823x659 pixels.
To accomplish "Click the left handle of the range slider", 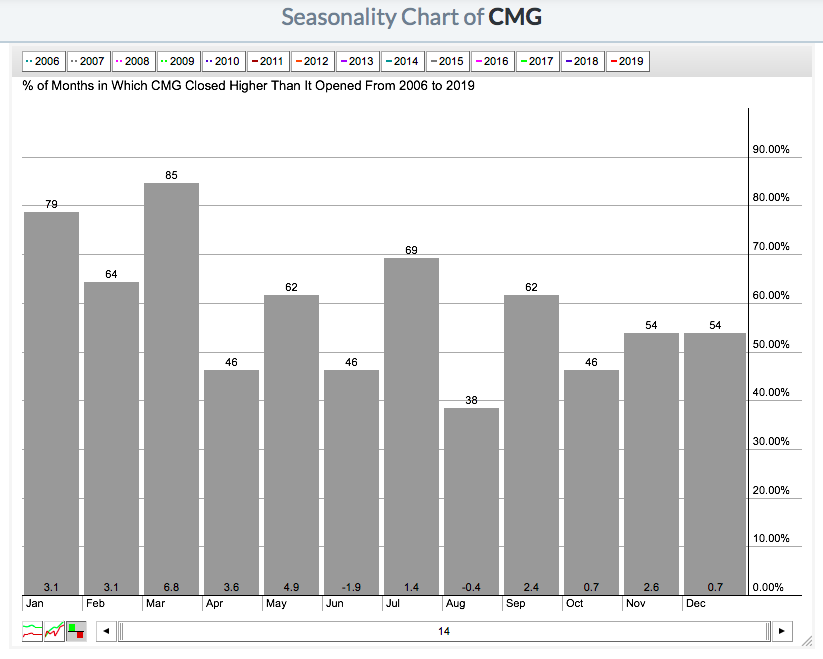I will pyautogui.click(x=118, y=631).
